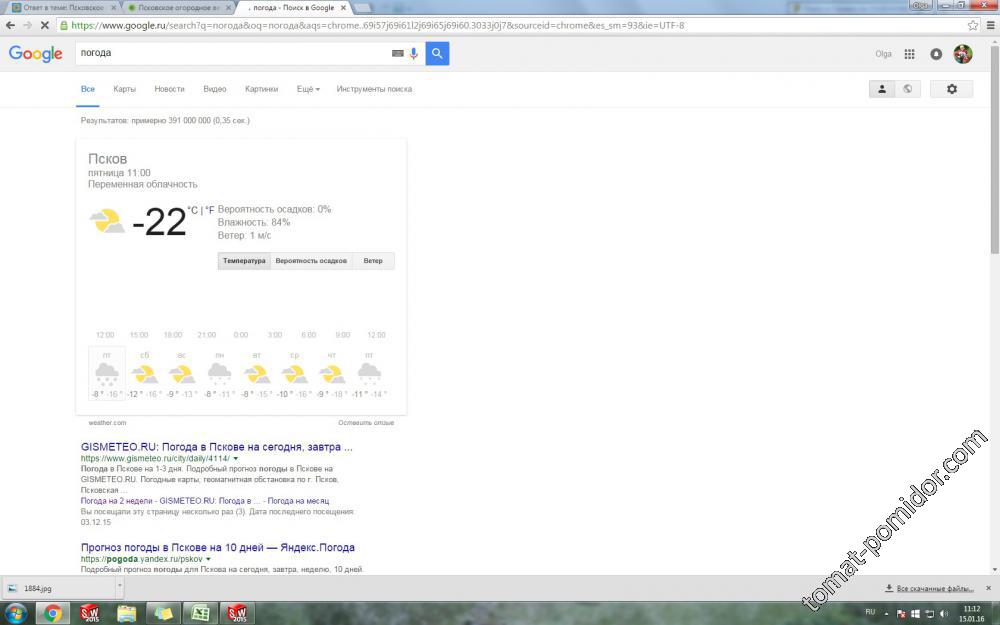Open the Excel taskbar icon
The image size is (1000, 625).
(200, 614)
